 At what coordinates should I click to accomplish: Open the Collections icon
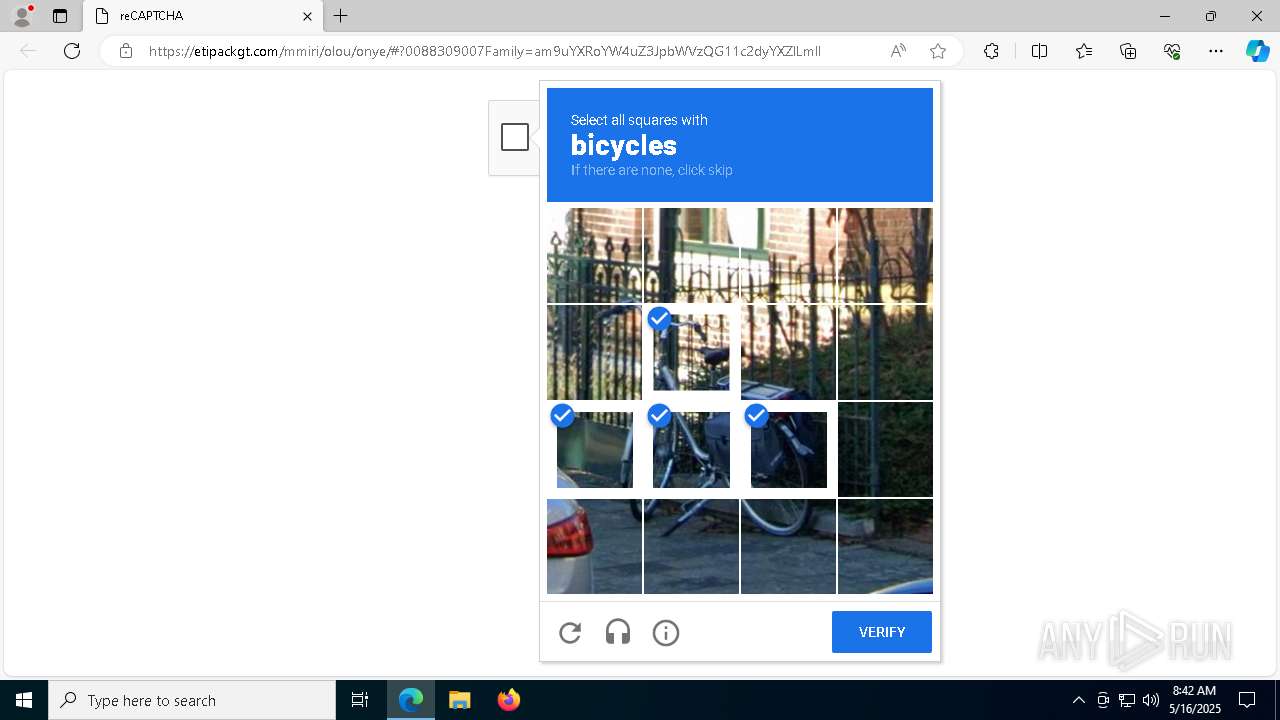(1128, 51)
